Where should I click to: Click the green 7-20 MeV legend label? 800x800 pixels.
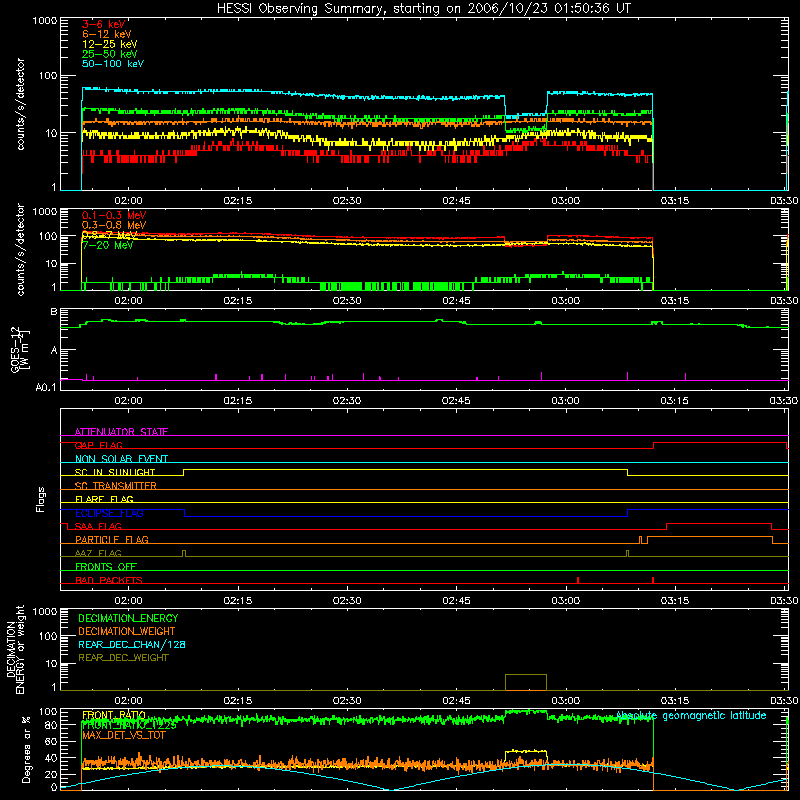(108, 245)
